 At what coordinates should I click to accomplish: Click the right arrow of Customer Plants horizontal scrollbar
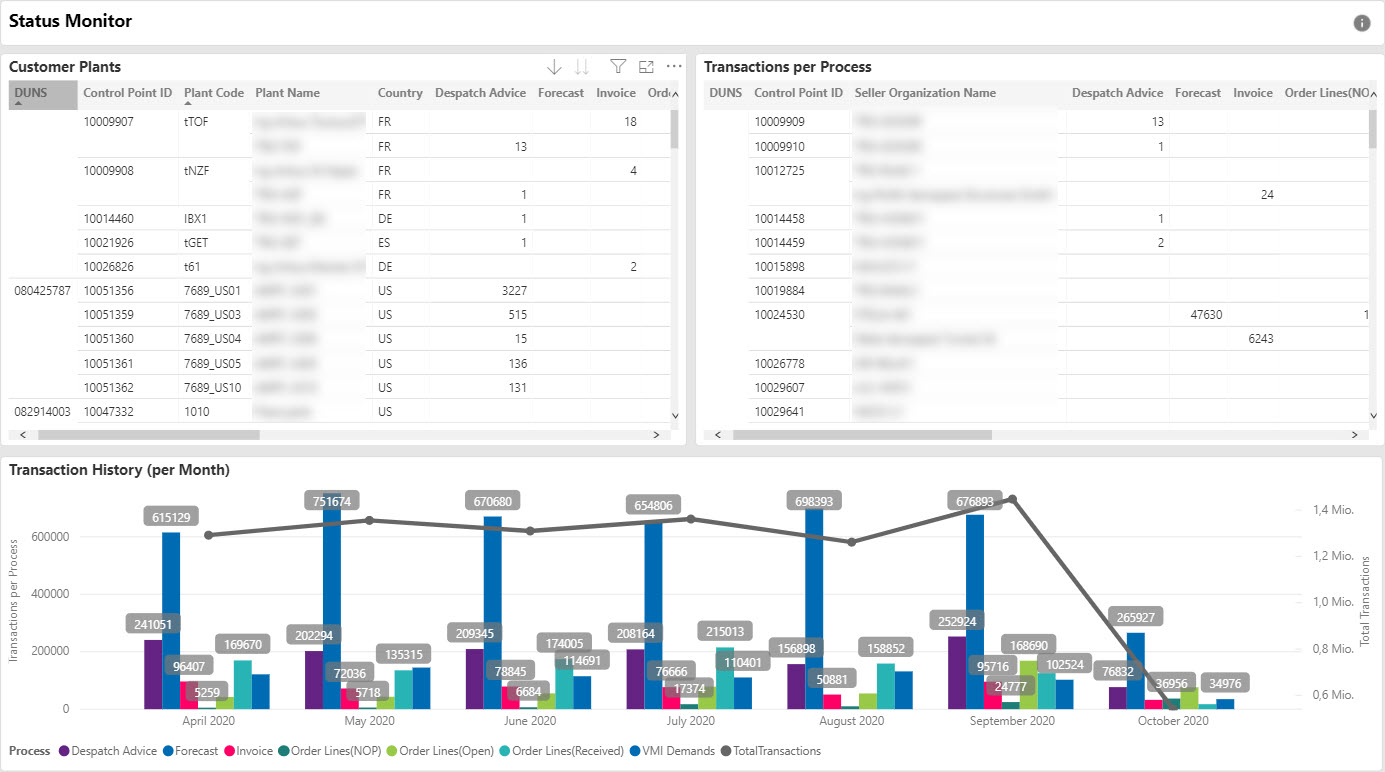pos(656,435)
